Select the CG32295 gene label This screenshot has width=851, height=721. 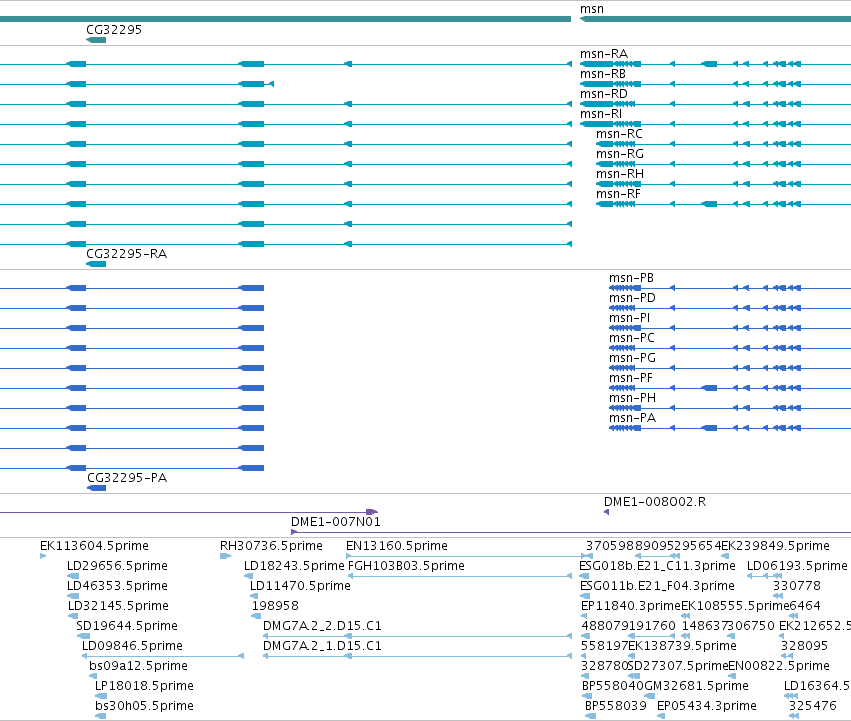[x=114, y=29]
